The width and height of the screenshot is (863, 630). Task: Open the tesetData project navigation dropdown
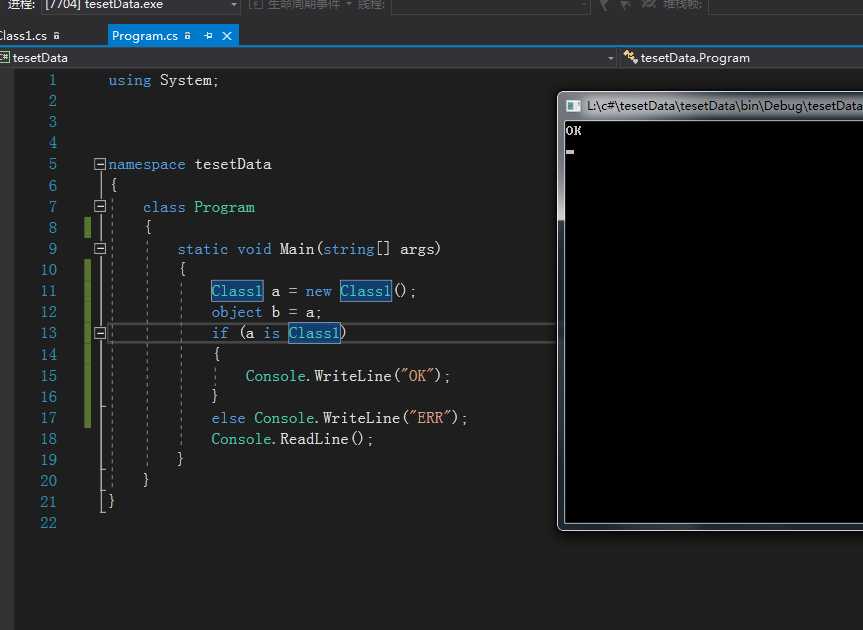click(611, 58)
